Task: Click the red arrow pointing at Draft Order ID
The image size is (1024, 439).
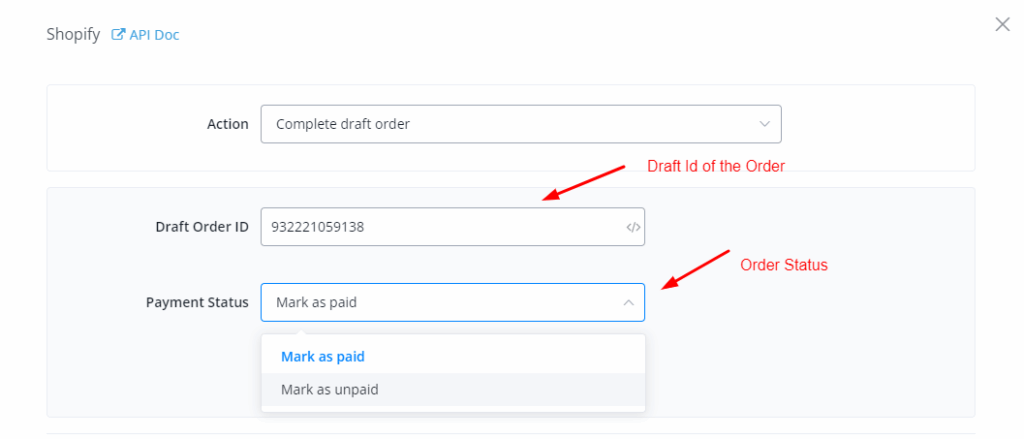Action: [583, 183]
